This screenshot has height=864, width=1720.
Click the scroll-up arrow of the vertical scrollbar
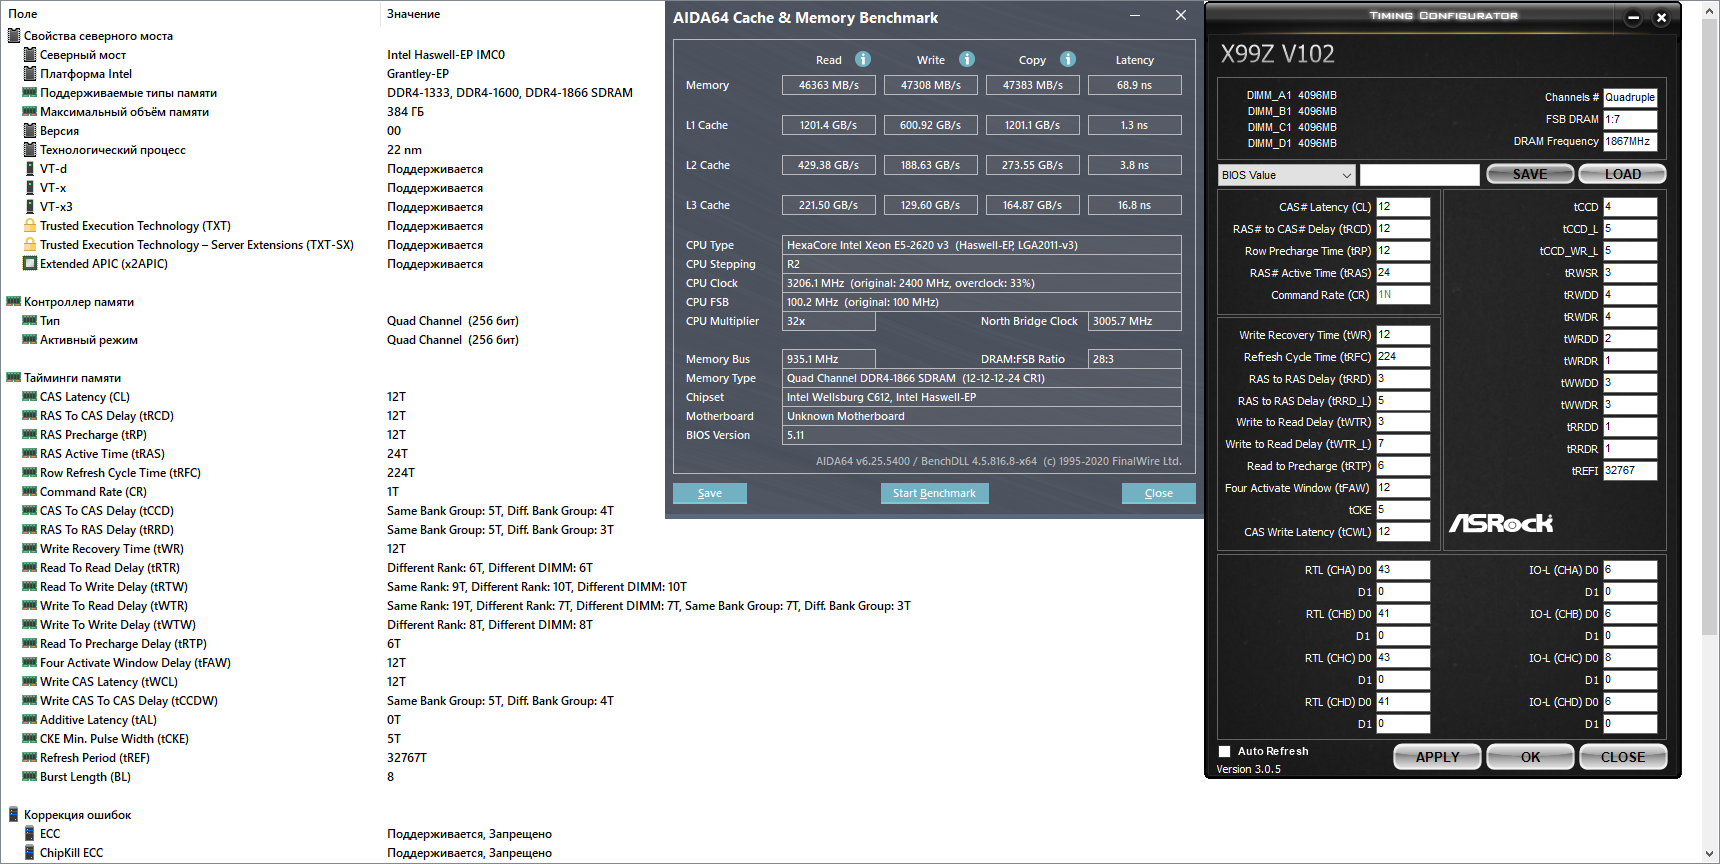coord(1710,9)
